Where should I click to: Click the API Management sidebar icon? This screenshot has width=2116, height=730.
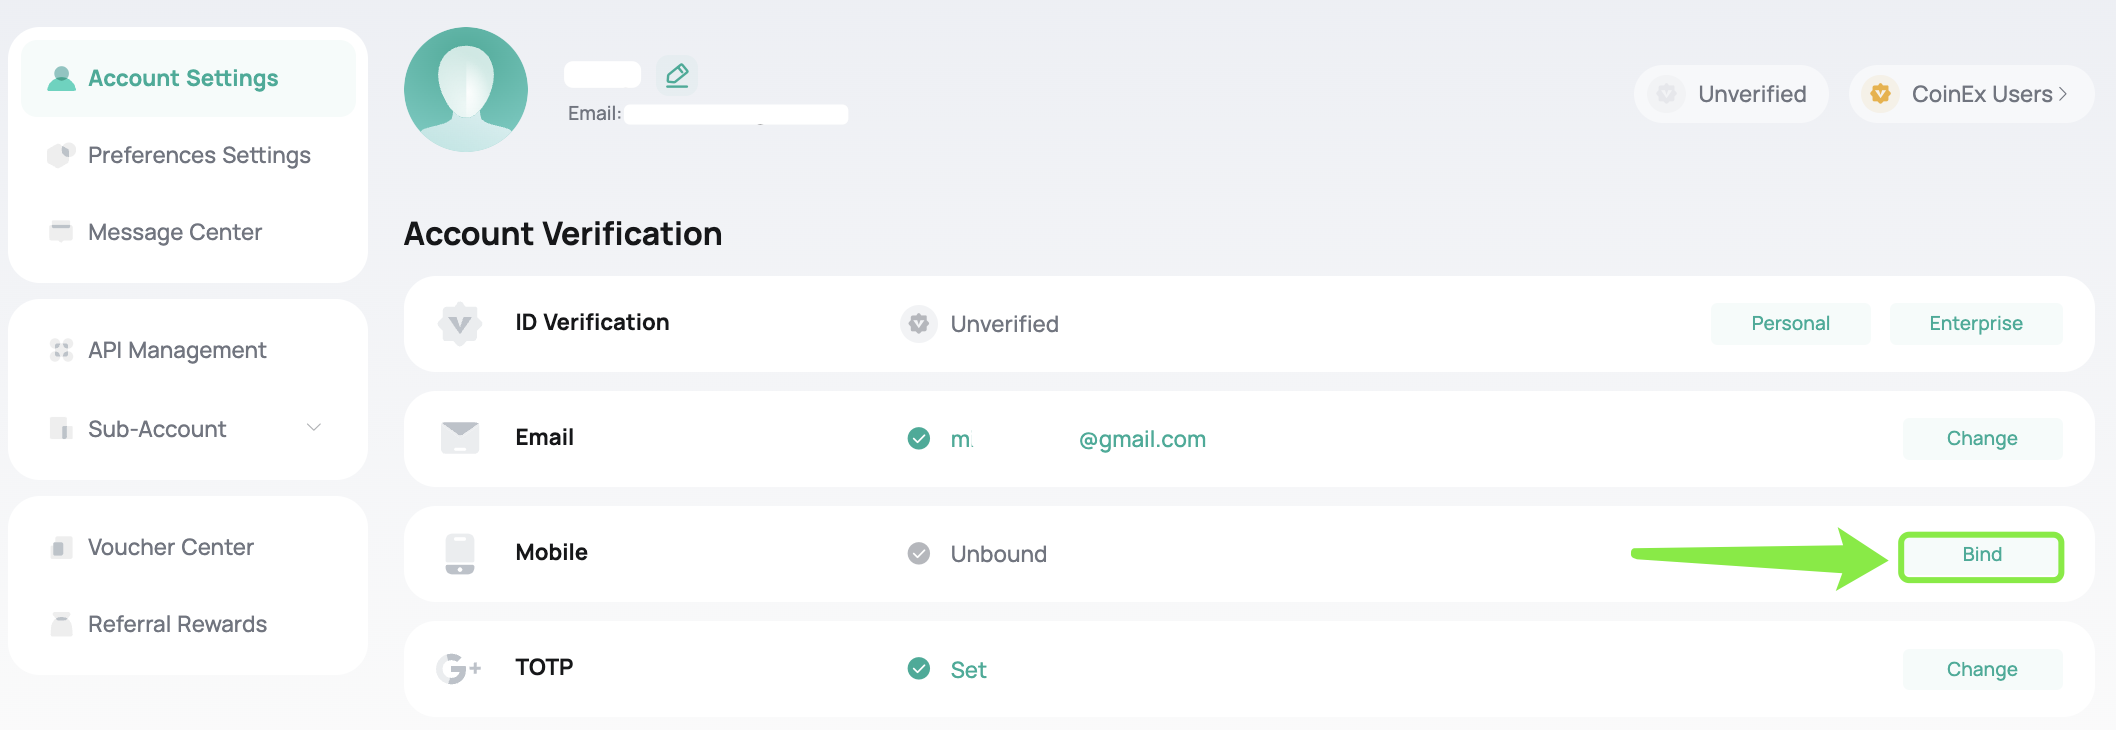pos(62,350)
